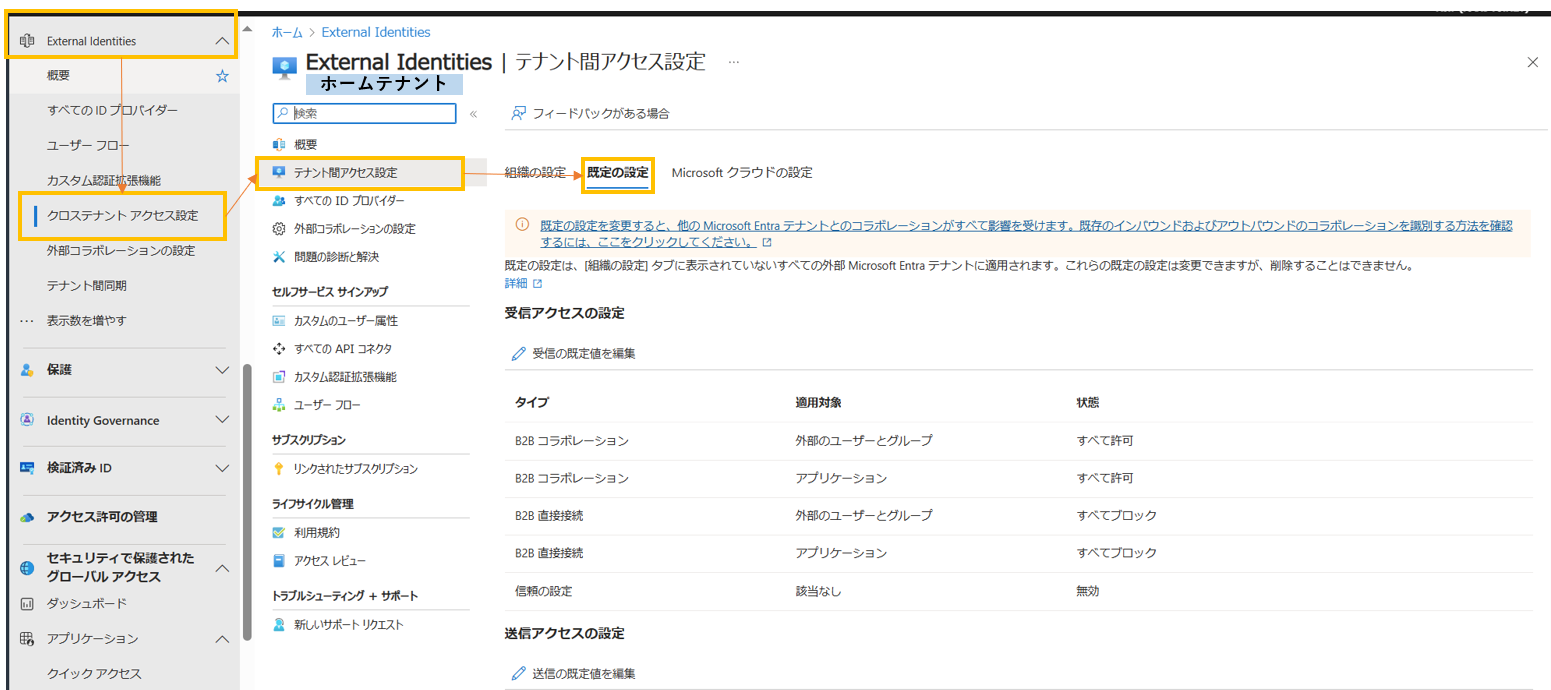Click the タイプ column header
This screenshot has height=690, width=1551.
click(532, 402)
